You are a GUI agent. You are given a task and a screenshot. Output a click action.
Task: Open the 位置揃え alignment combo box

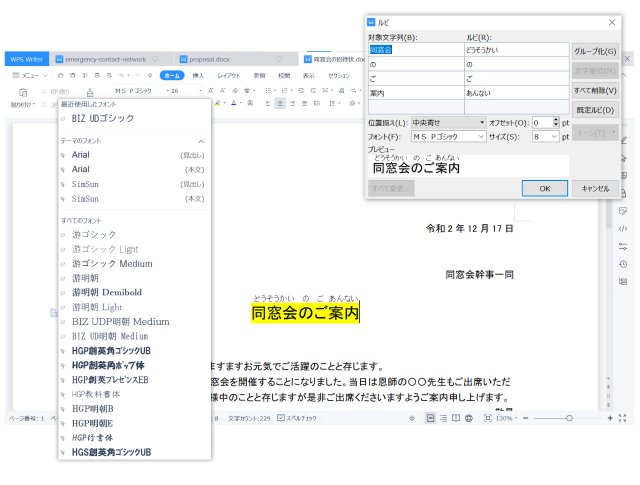(448, 122)
